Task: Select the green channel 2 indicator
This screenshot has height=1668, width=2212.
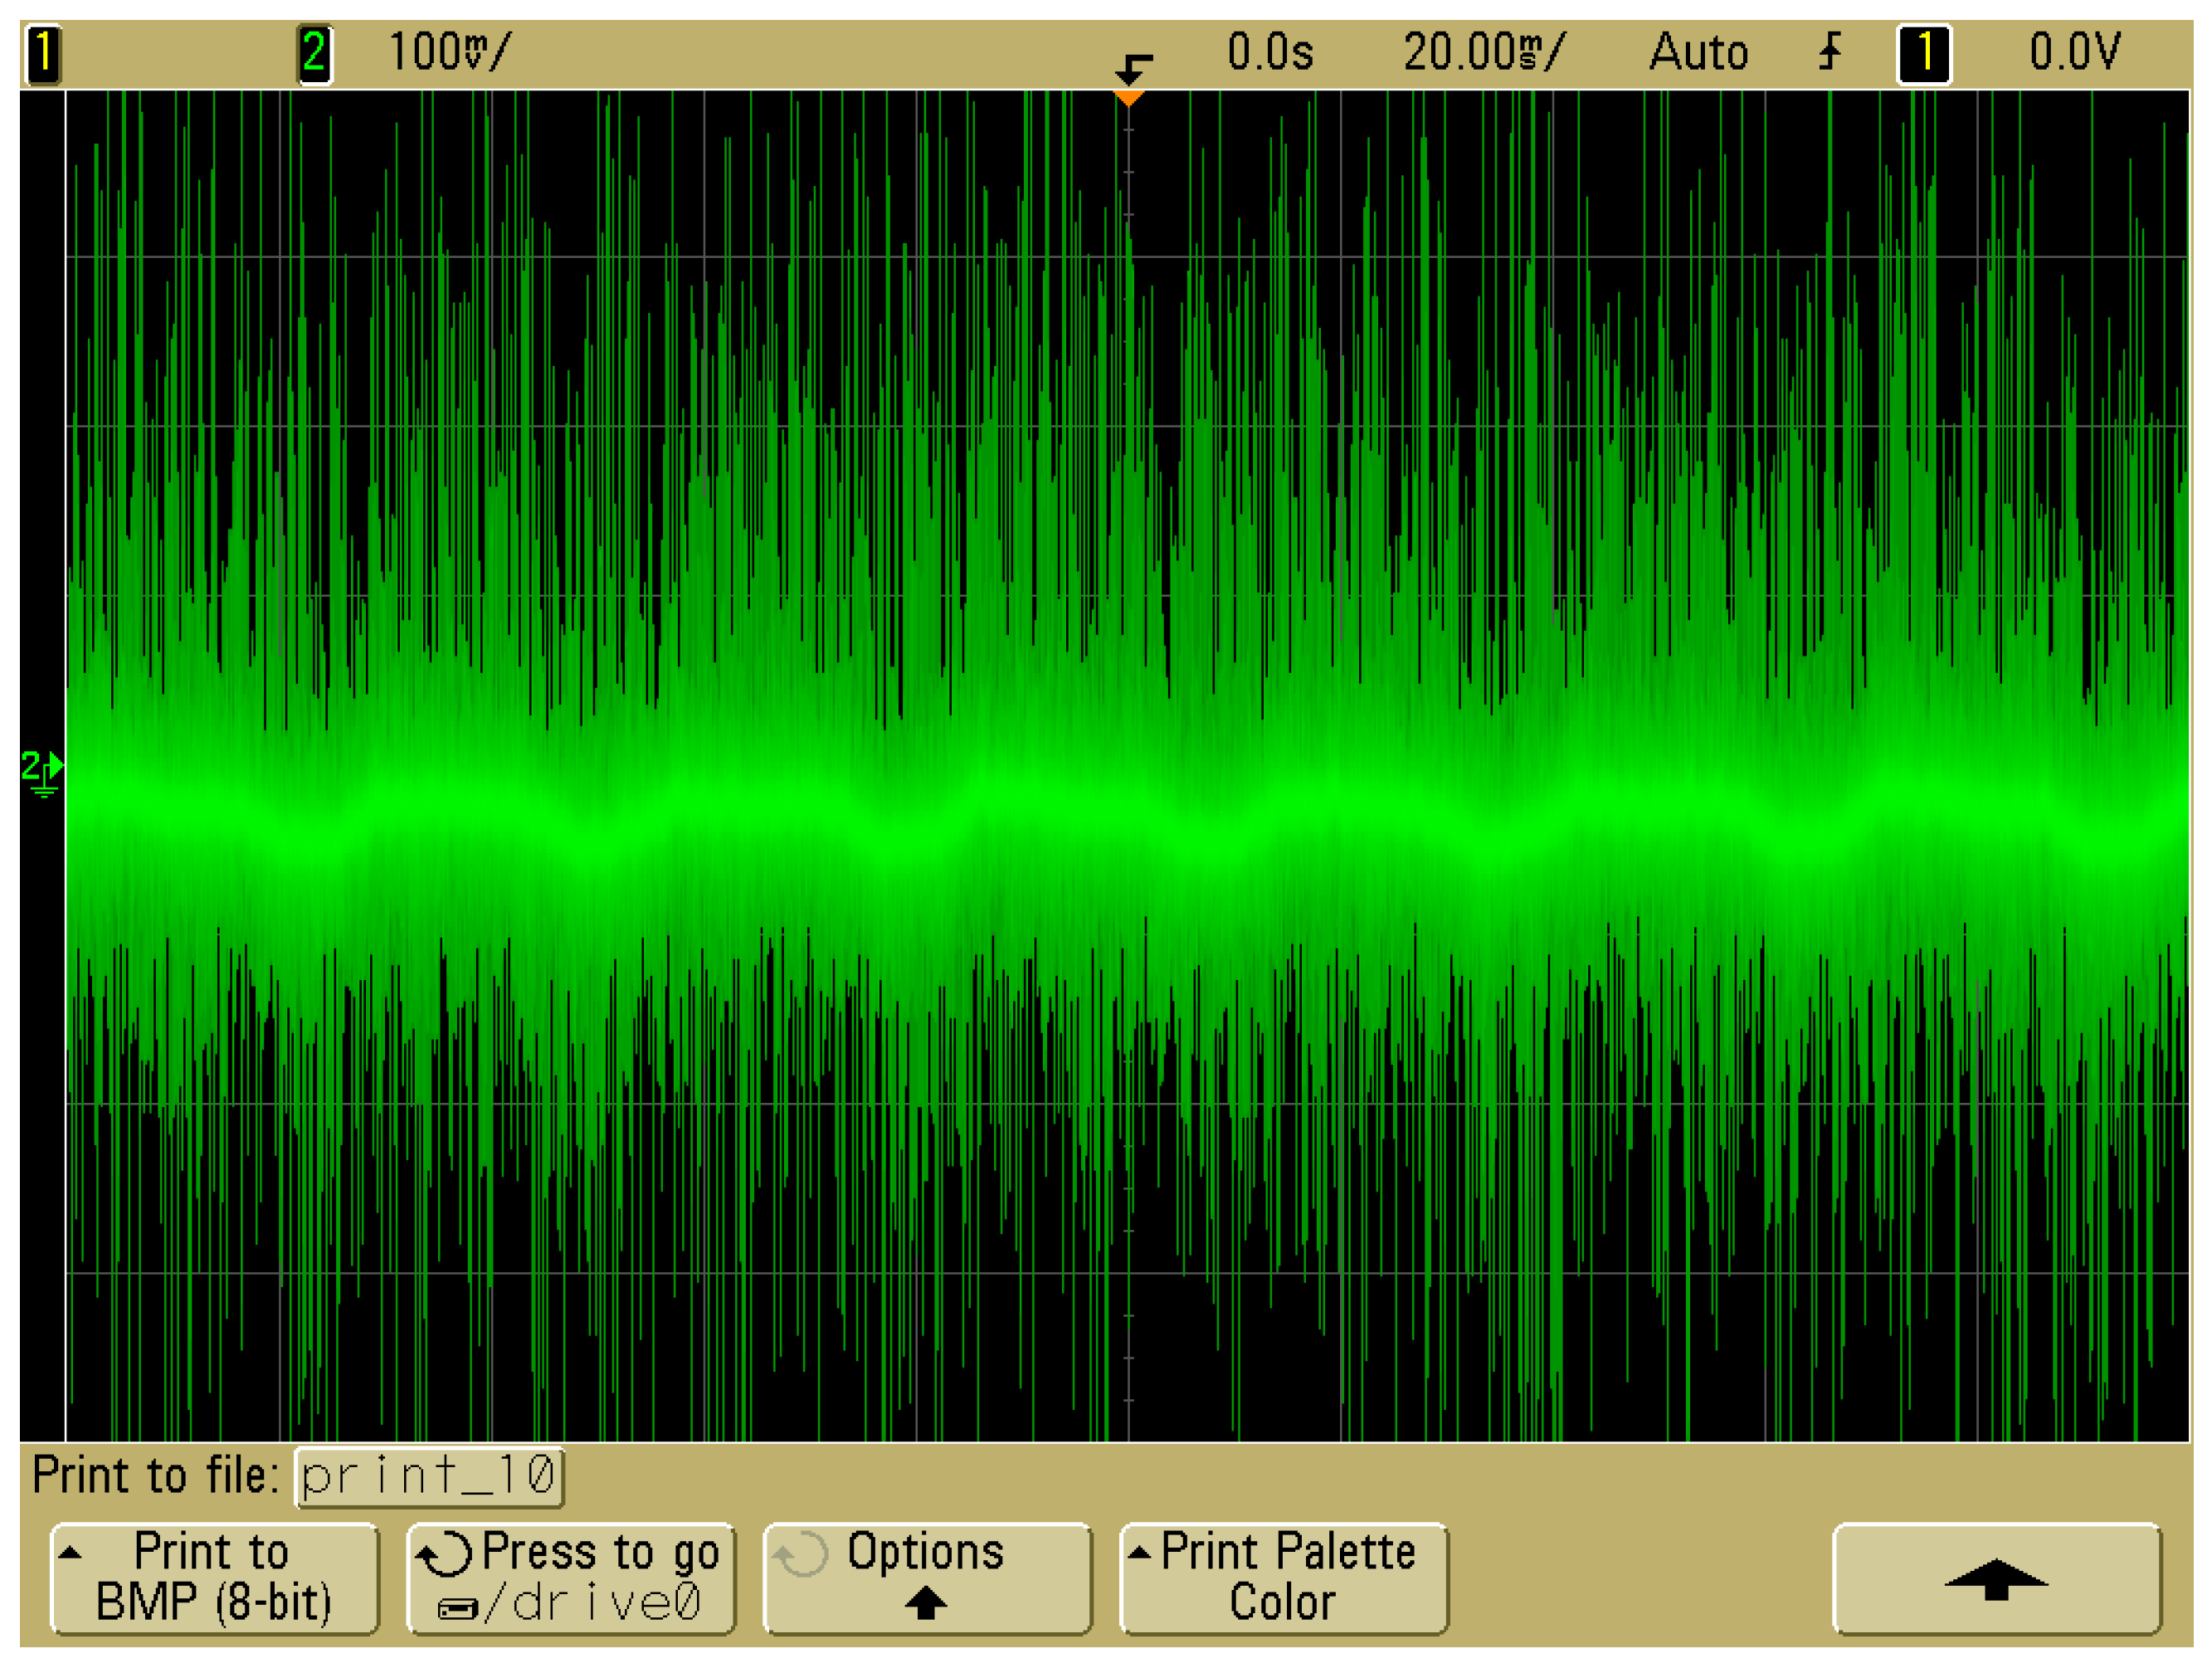Action: click(x=315, y=54)
